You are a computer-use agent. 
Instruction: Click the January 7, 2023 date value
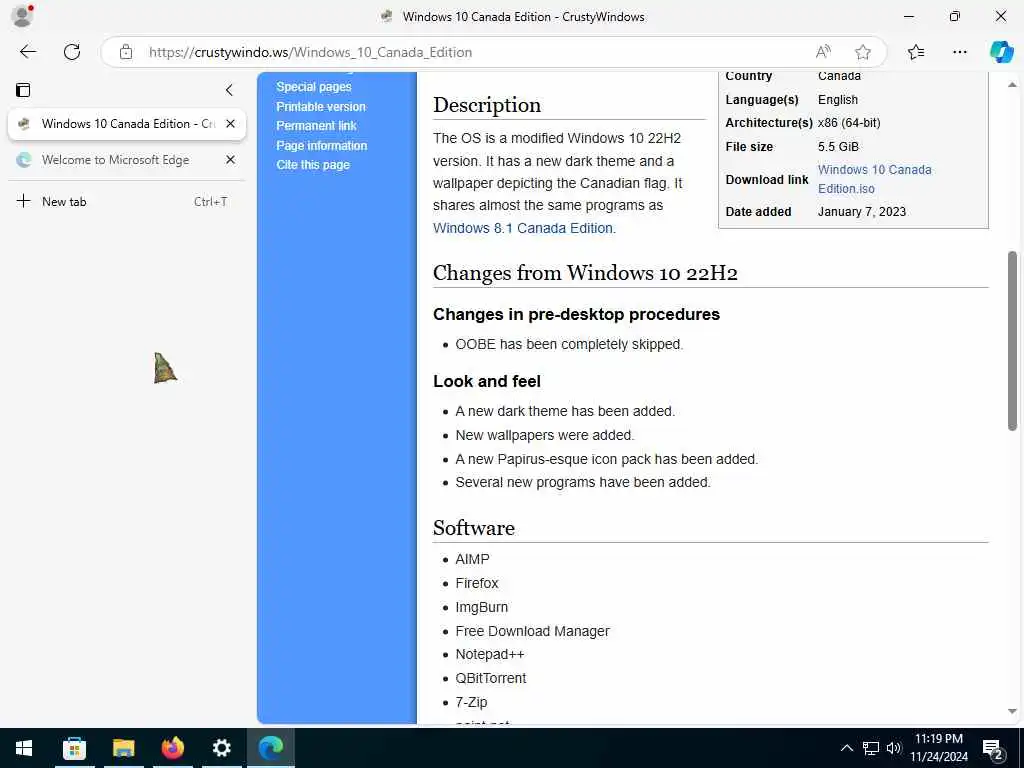click(x=861, y=212)
